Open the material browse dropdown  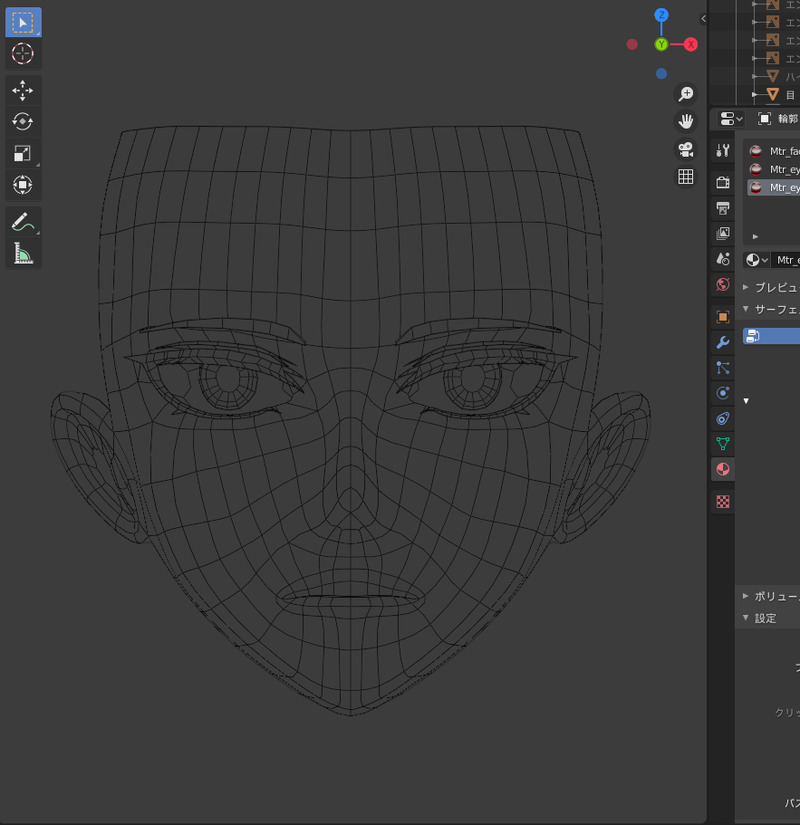(757, 260)
